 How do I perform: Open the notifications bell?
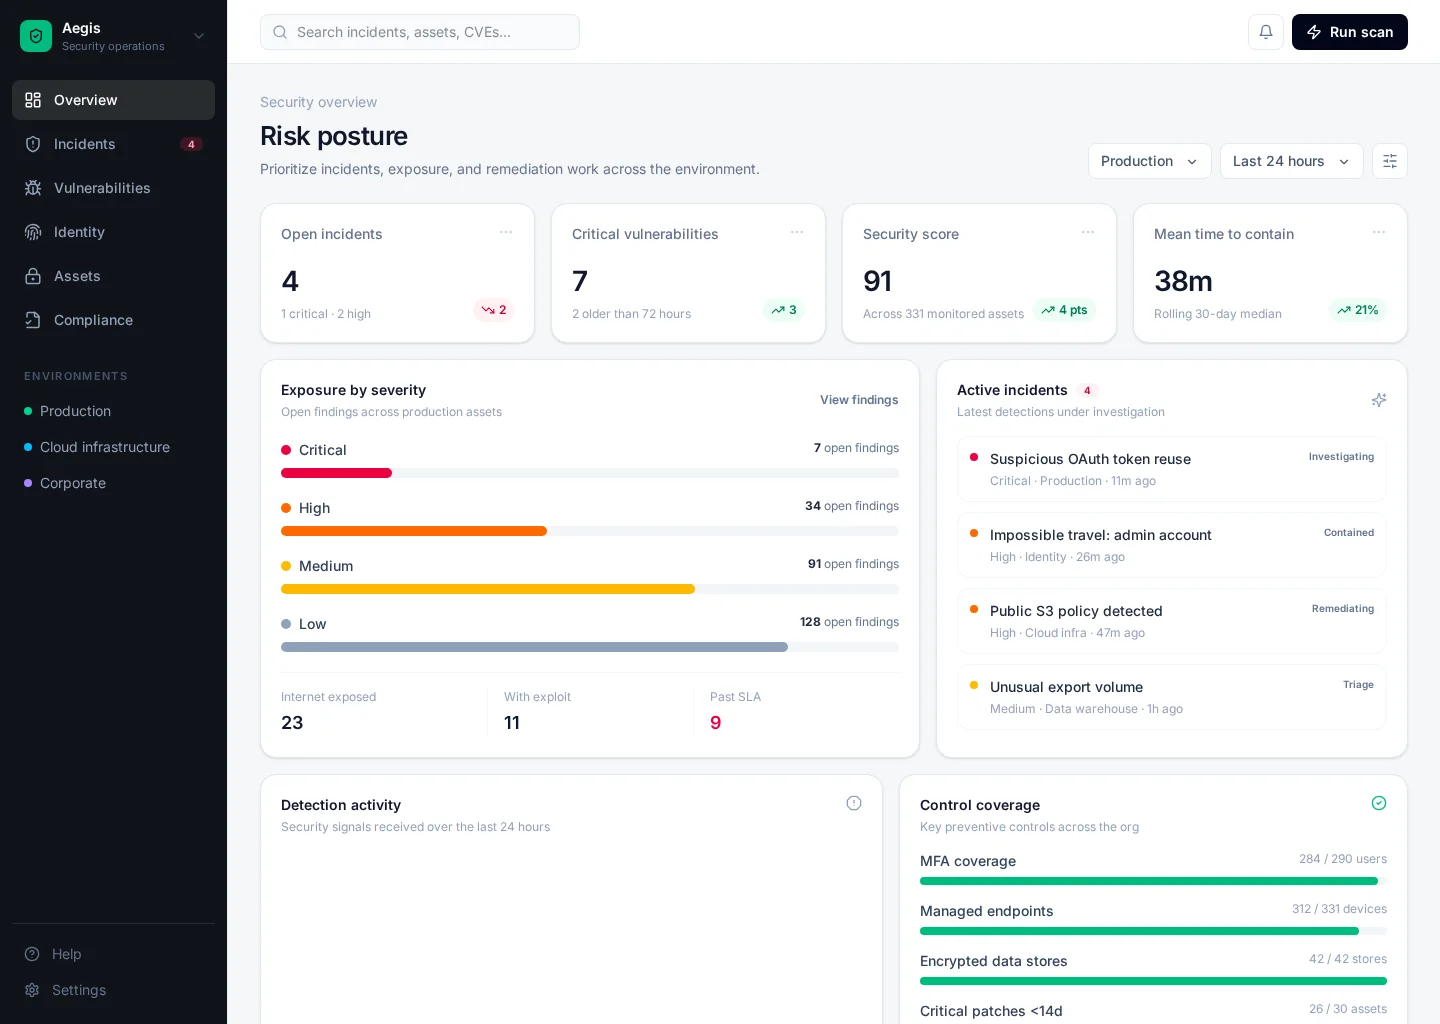click(x=1266, y=32)
